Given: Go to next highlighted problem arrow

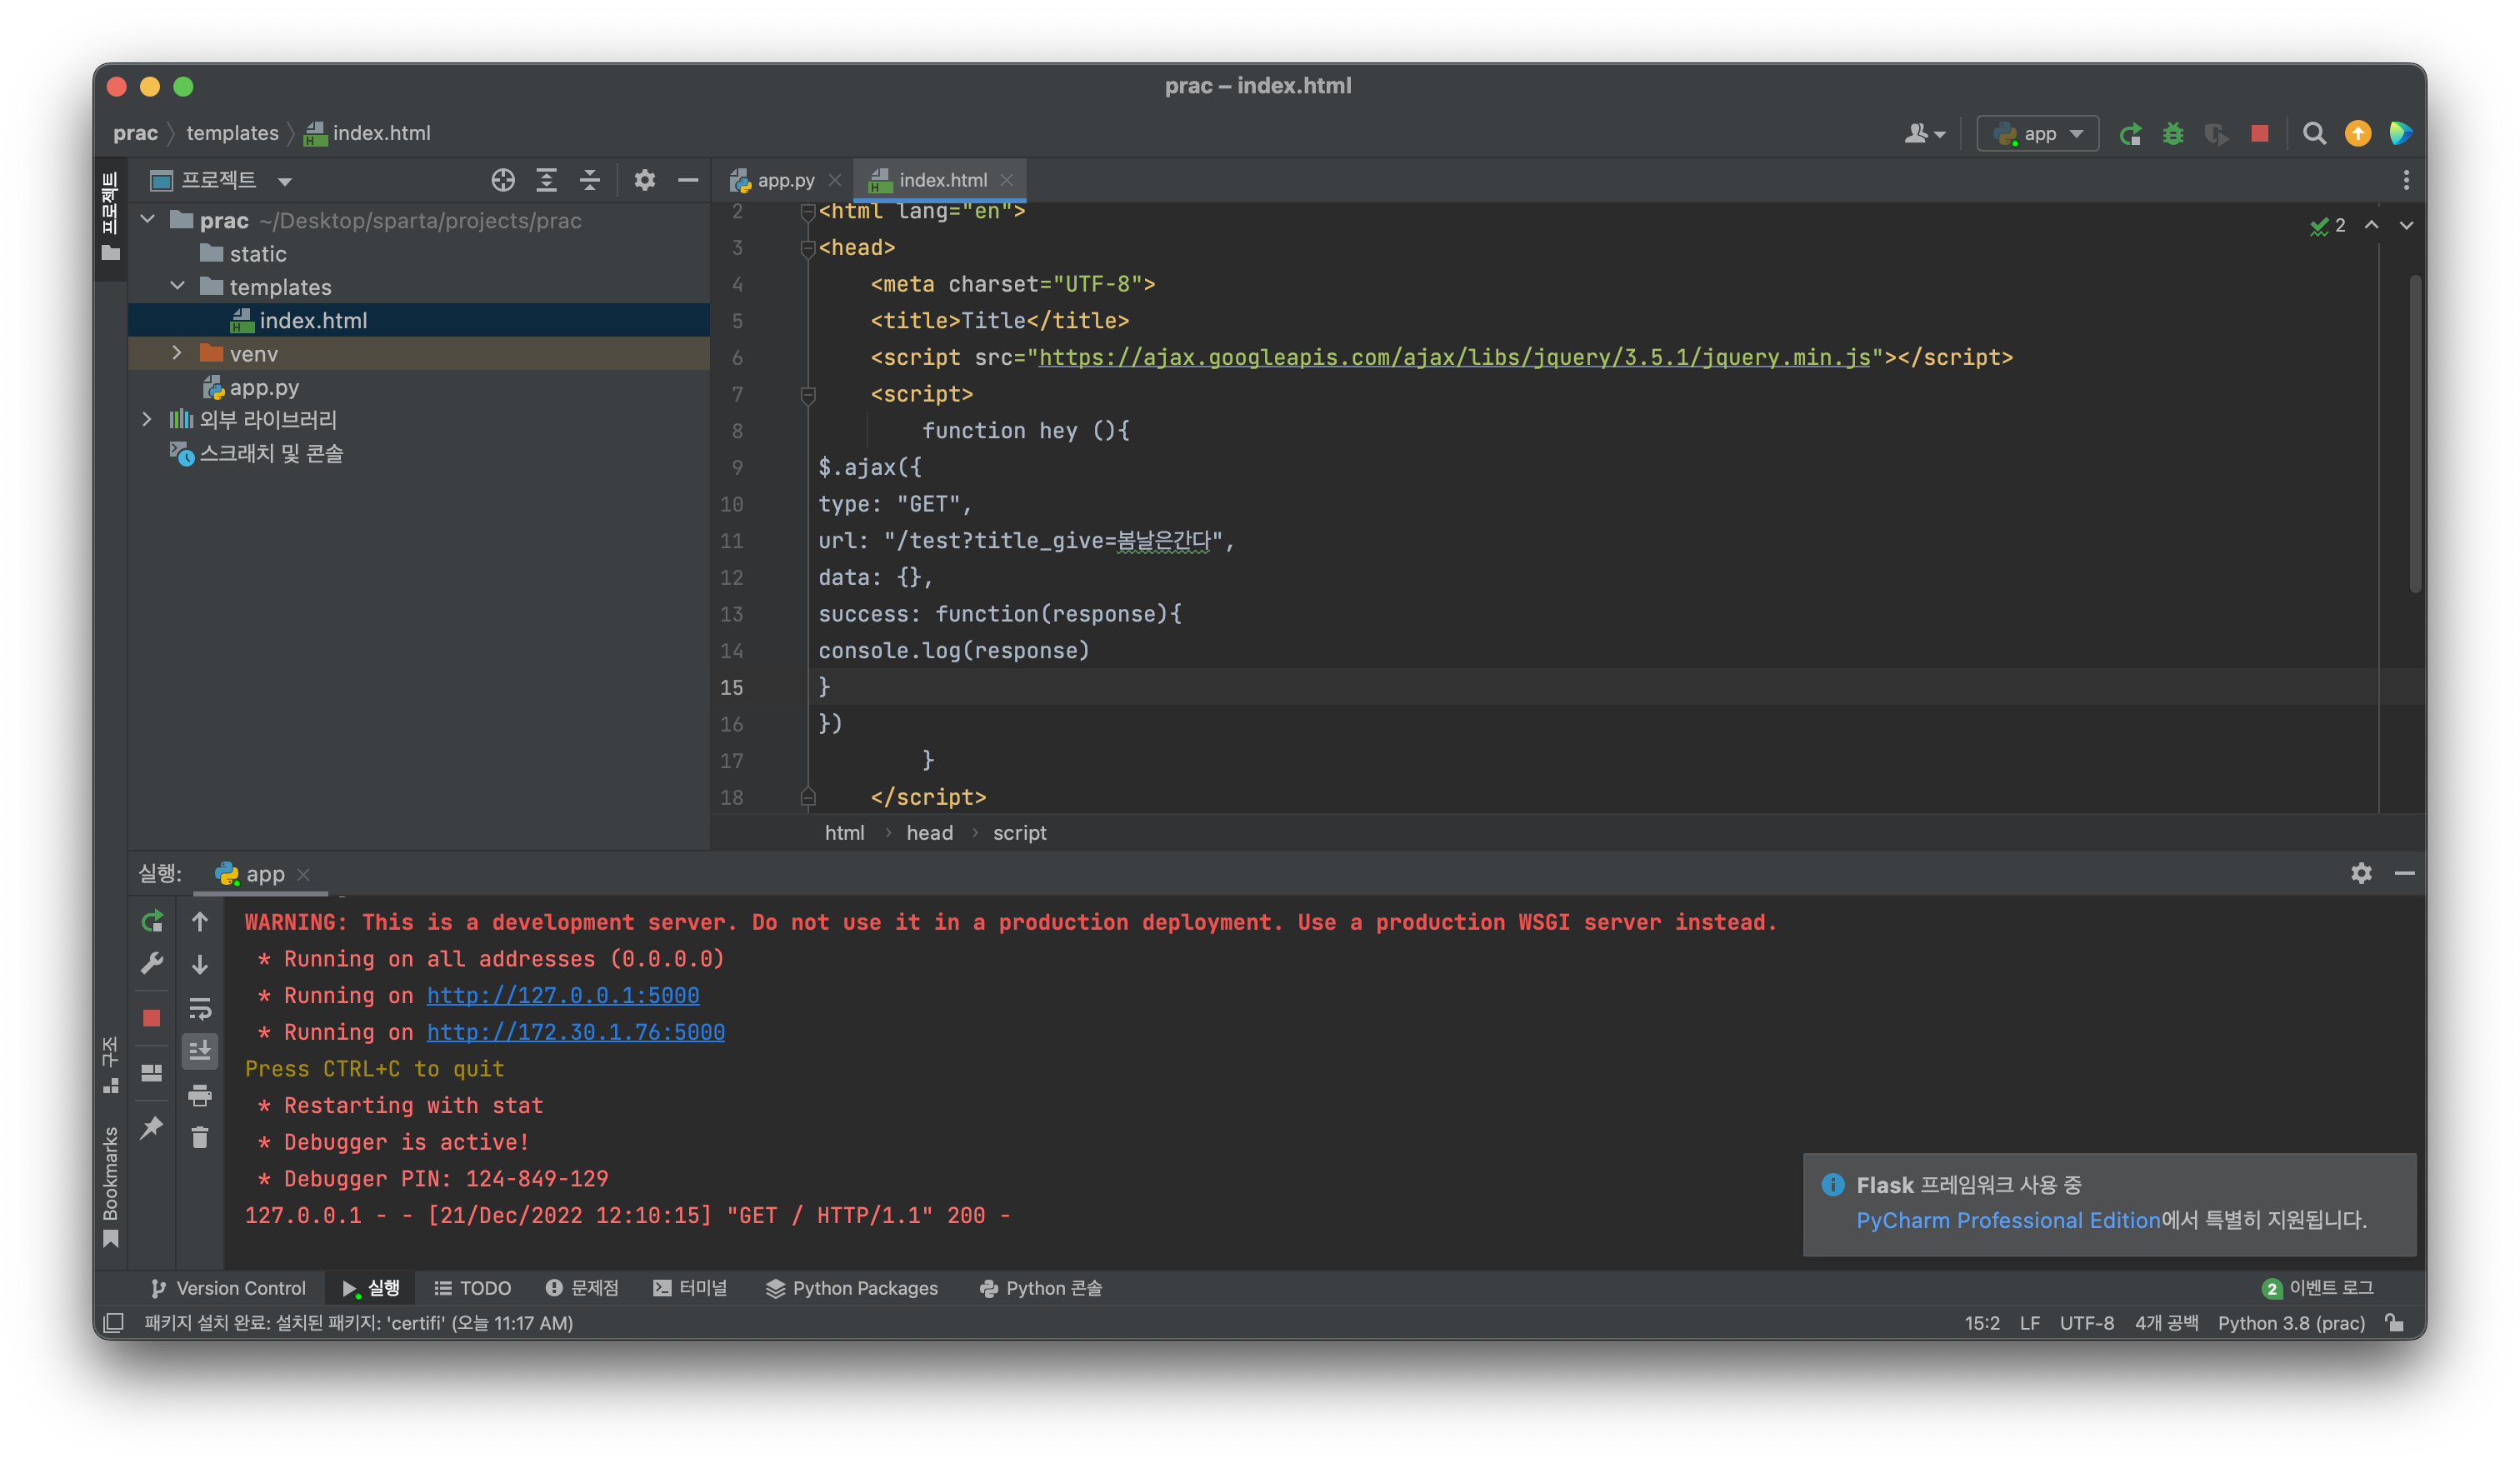Looking at the screenshot, I should click(2407, 225).
